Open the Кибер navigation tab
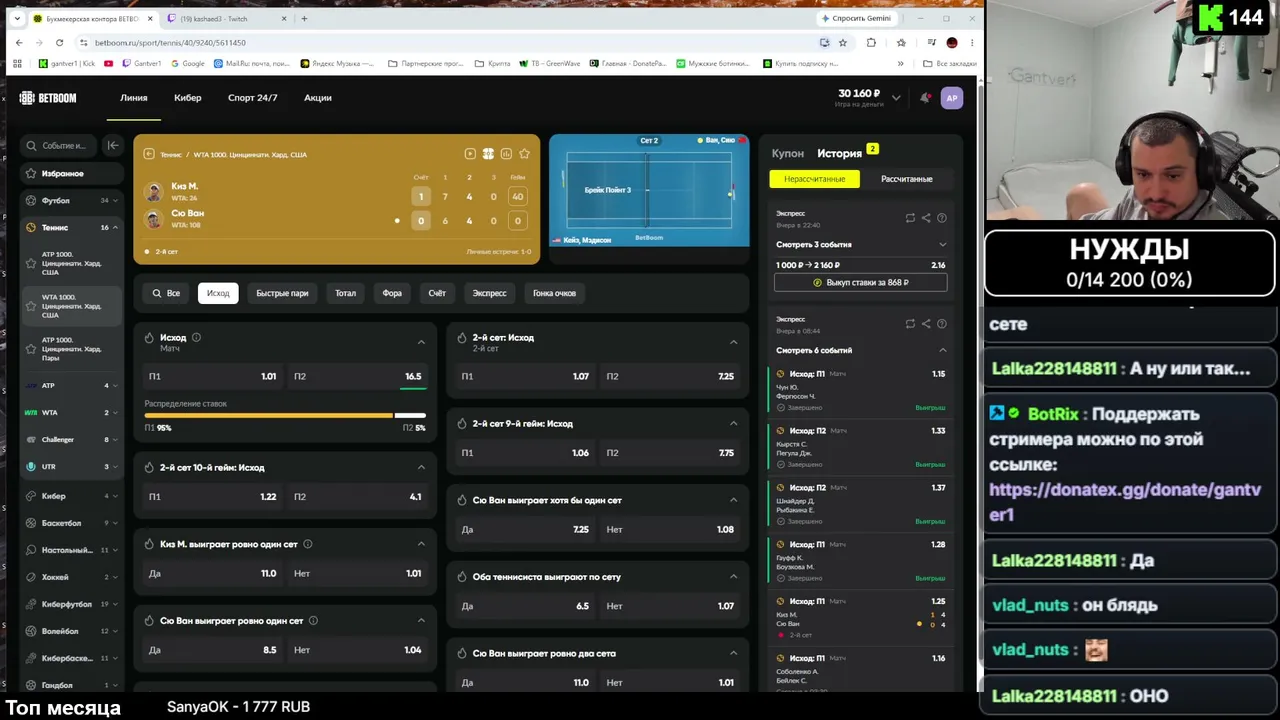This screenshot has width=1280, height=720. pos(188,98)
